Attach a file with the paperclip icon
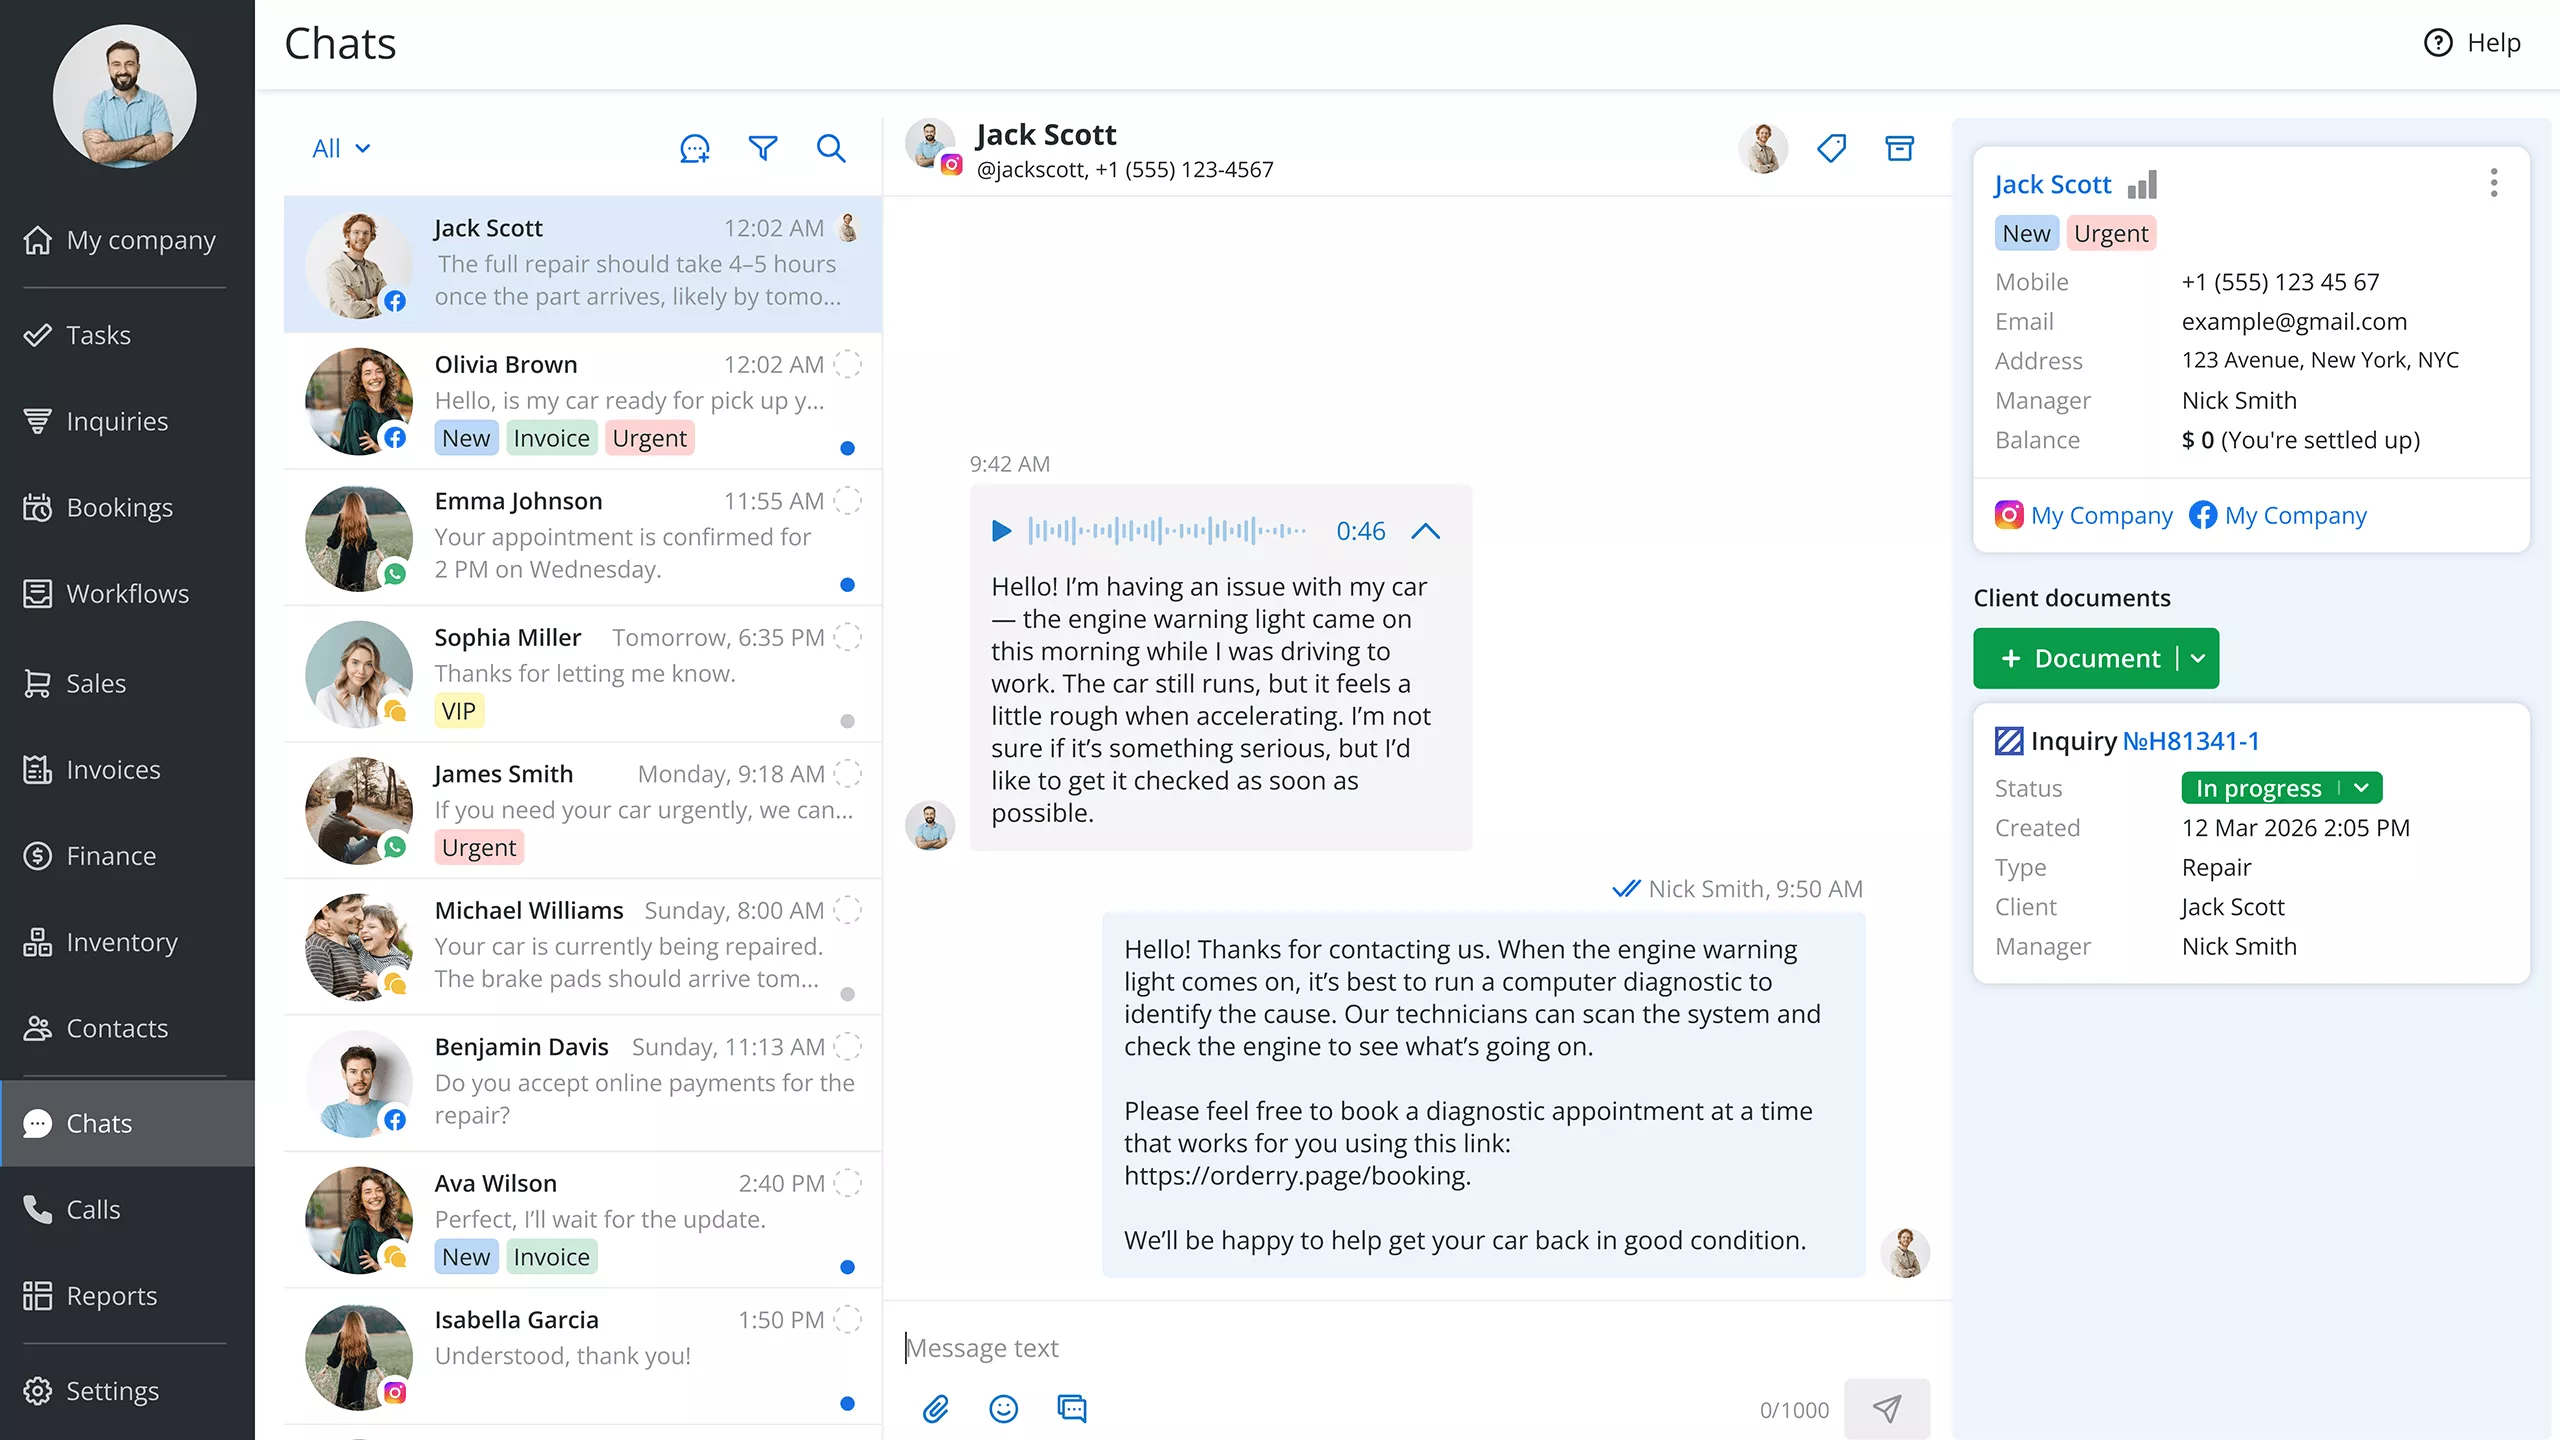The image size is (2560, 1440). pos(937,1409)
